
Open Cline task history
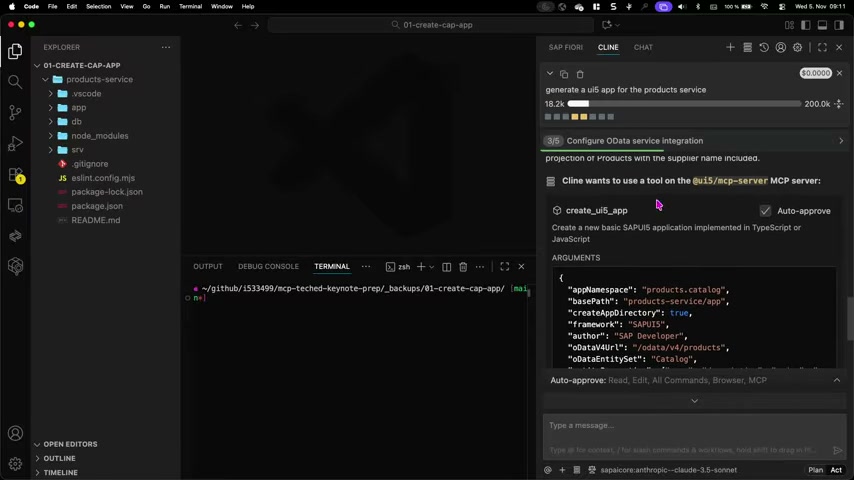coord(764,47)
